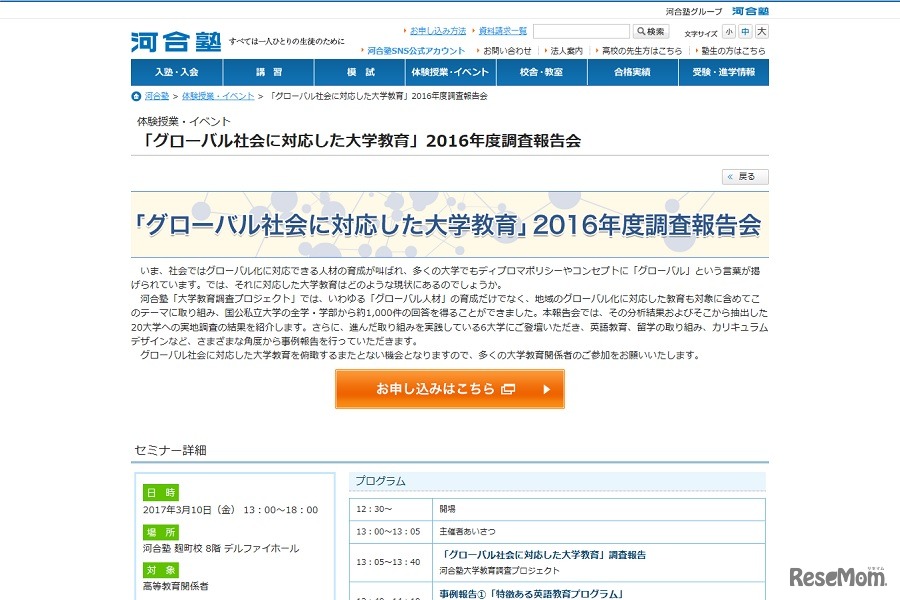Click 体験授業・イベント breadcrumb link
The width and height of the screenshot is (900, 600).
click(218, 96)
